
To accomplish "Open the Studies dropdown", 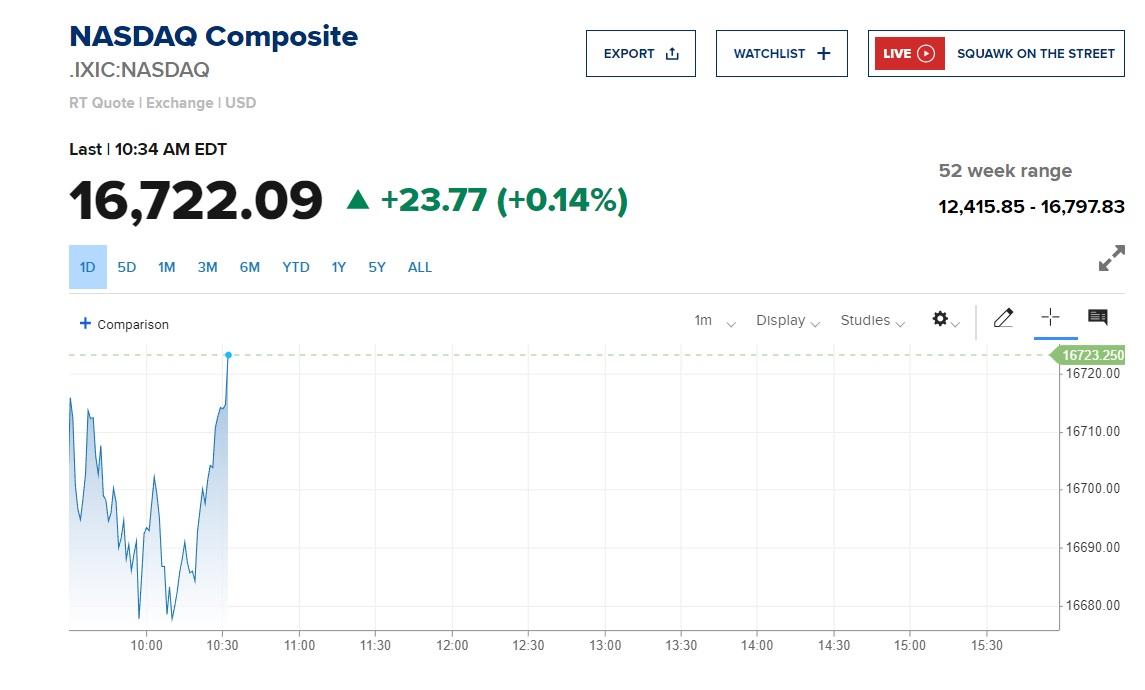I will [x=872, y=321].
